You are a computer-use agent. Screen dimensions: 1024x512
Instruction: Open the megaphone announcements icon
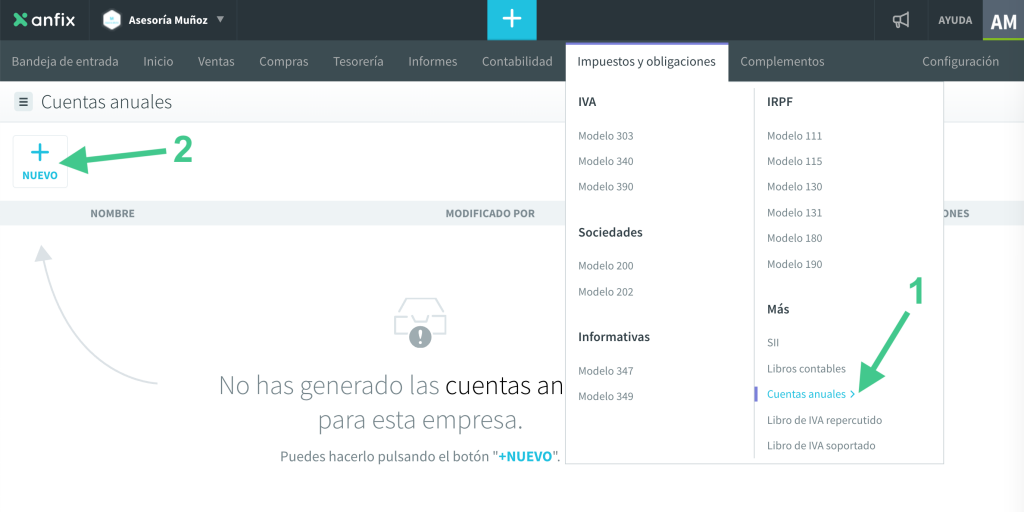point(901,20)
